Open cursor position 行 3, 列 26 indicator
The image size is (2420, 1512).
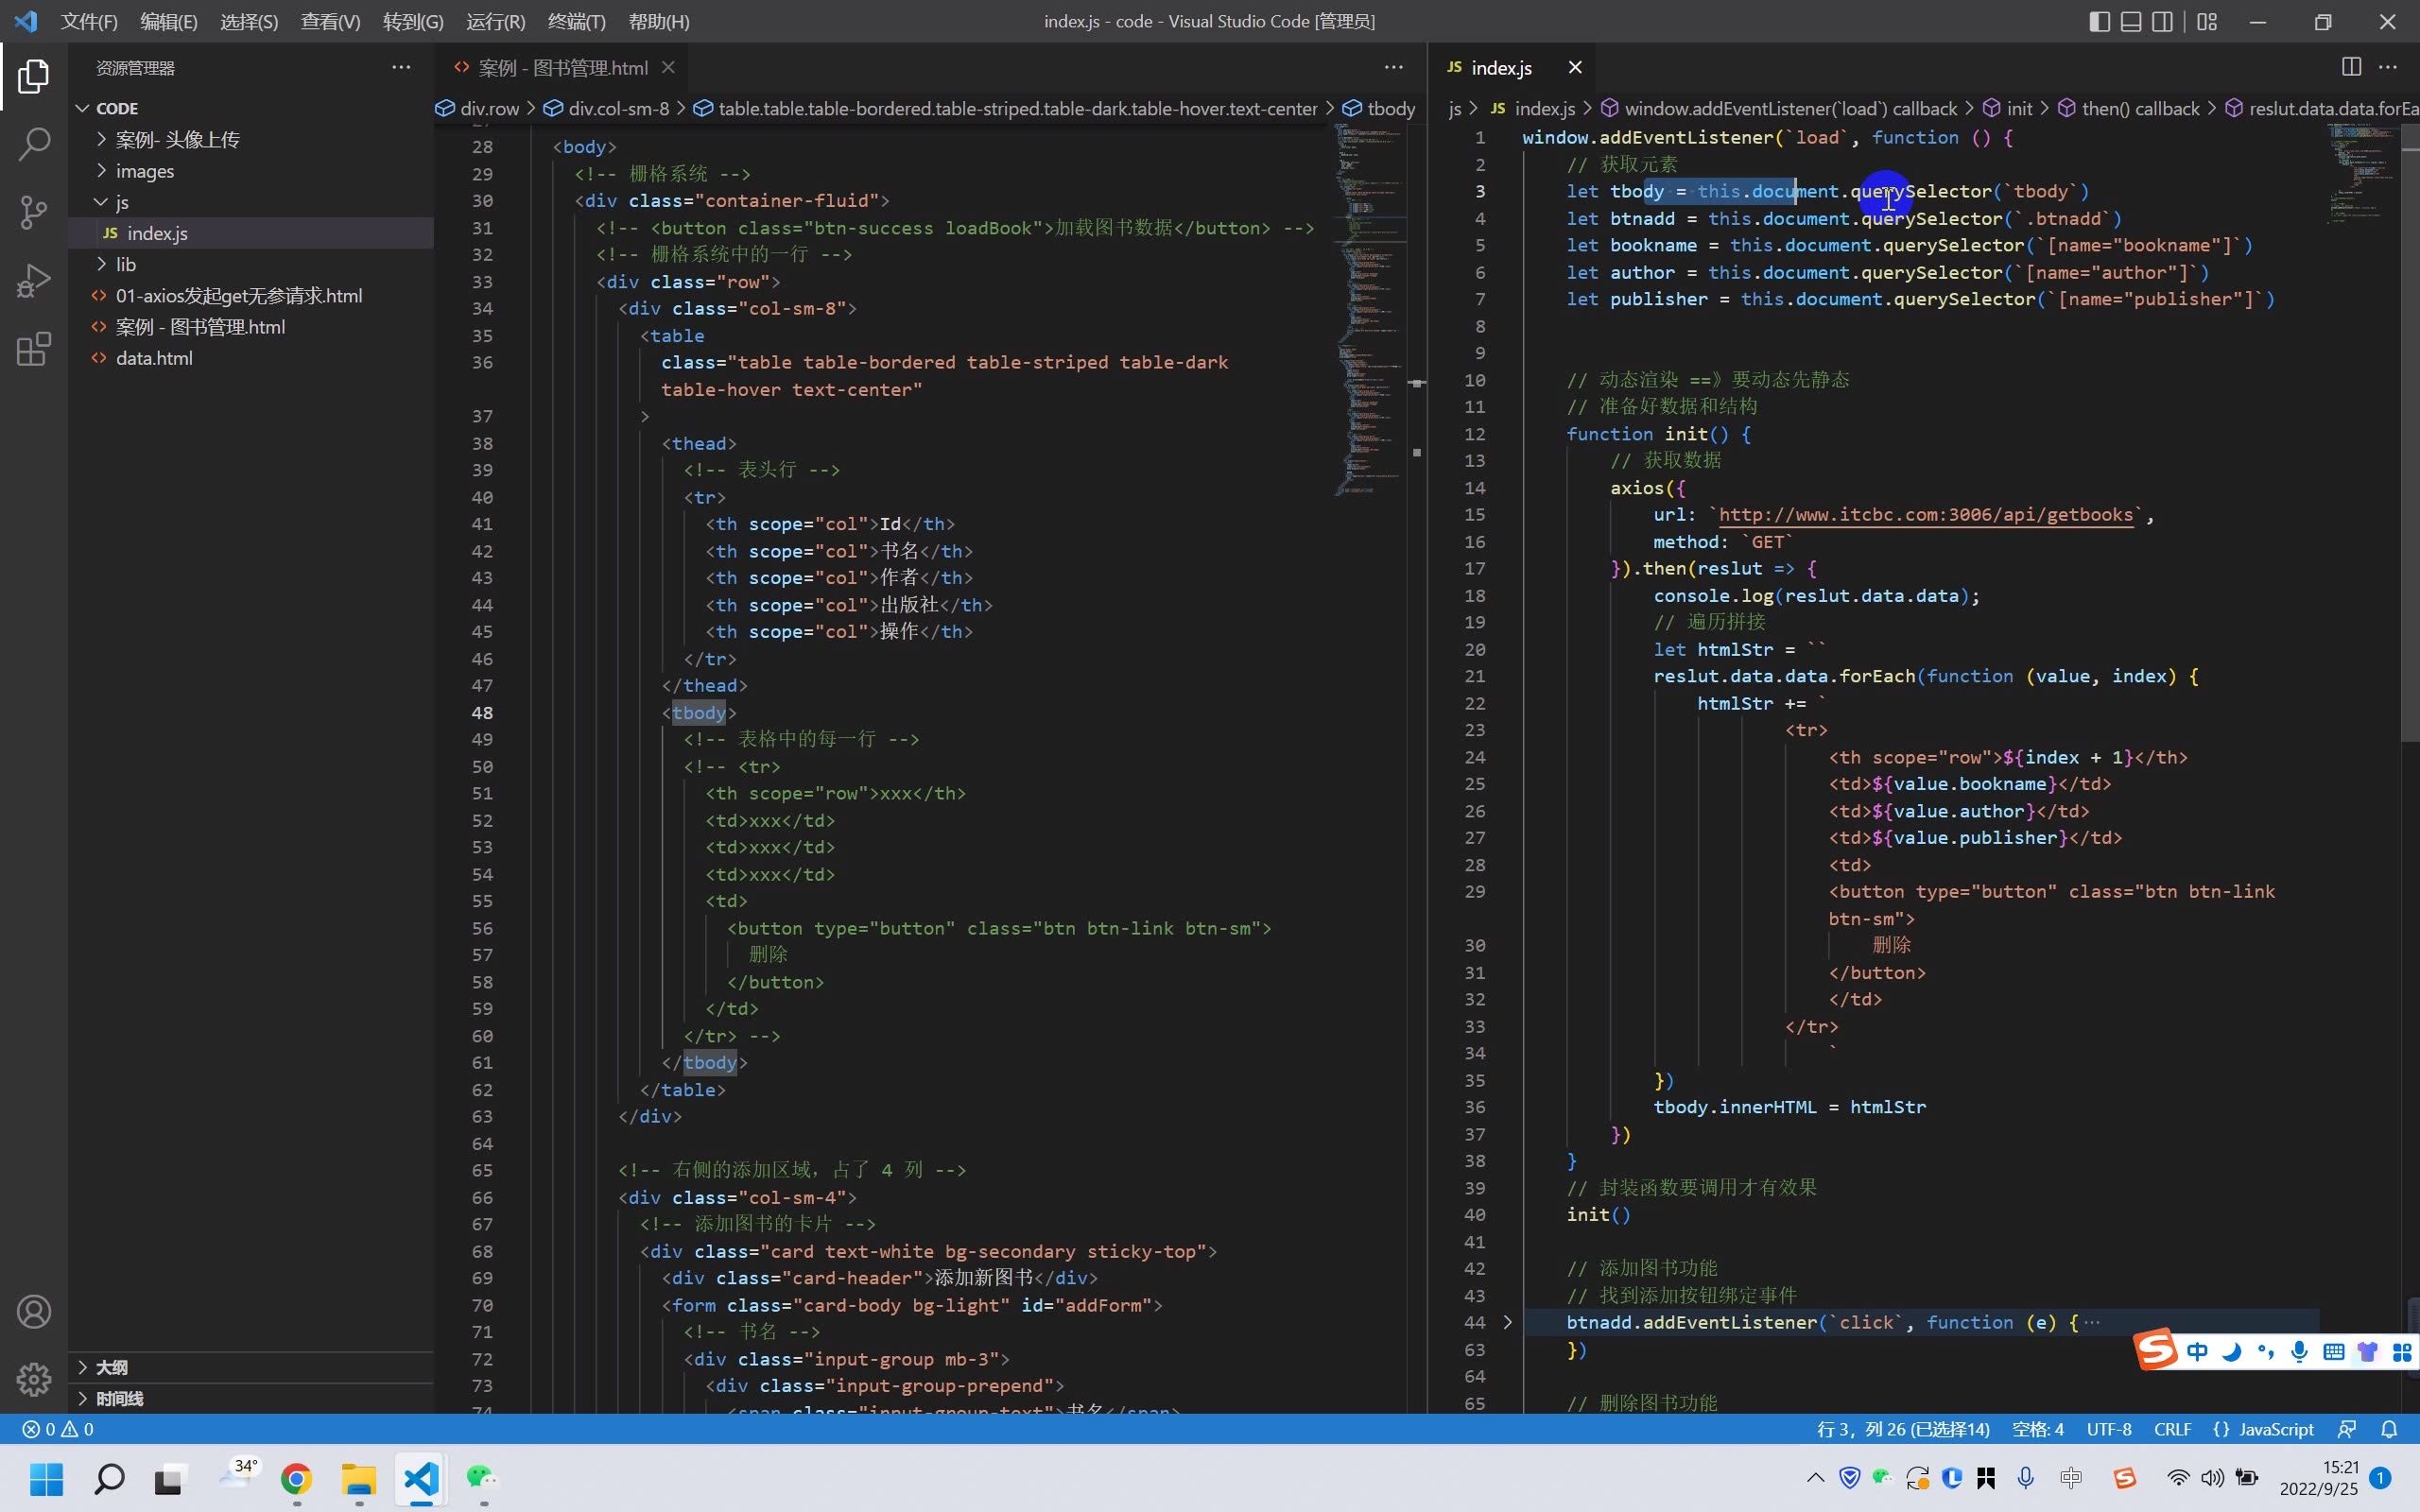[1903, 1429]
